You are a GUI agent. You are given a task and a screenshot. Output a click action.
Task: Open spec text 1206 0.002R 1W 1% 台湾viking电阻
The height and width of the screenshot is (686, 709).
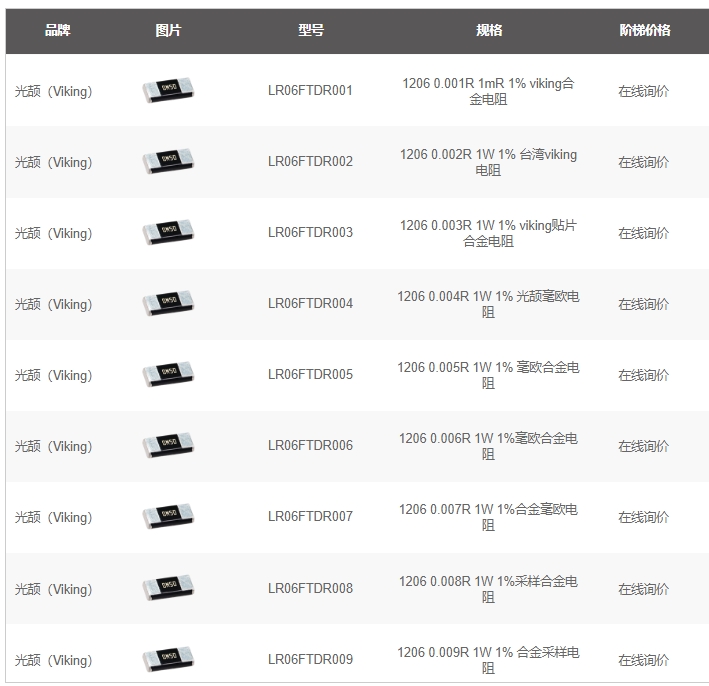[488, 162]
